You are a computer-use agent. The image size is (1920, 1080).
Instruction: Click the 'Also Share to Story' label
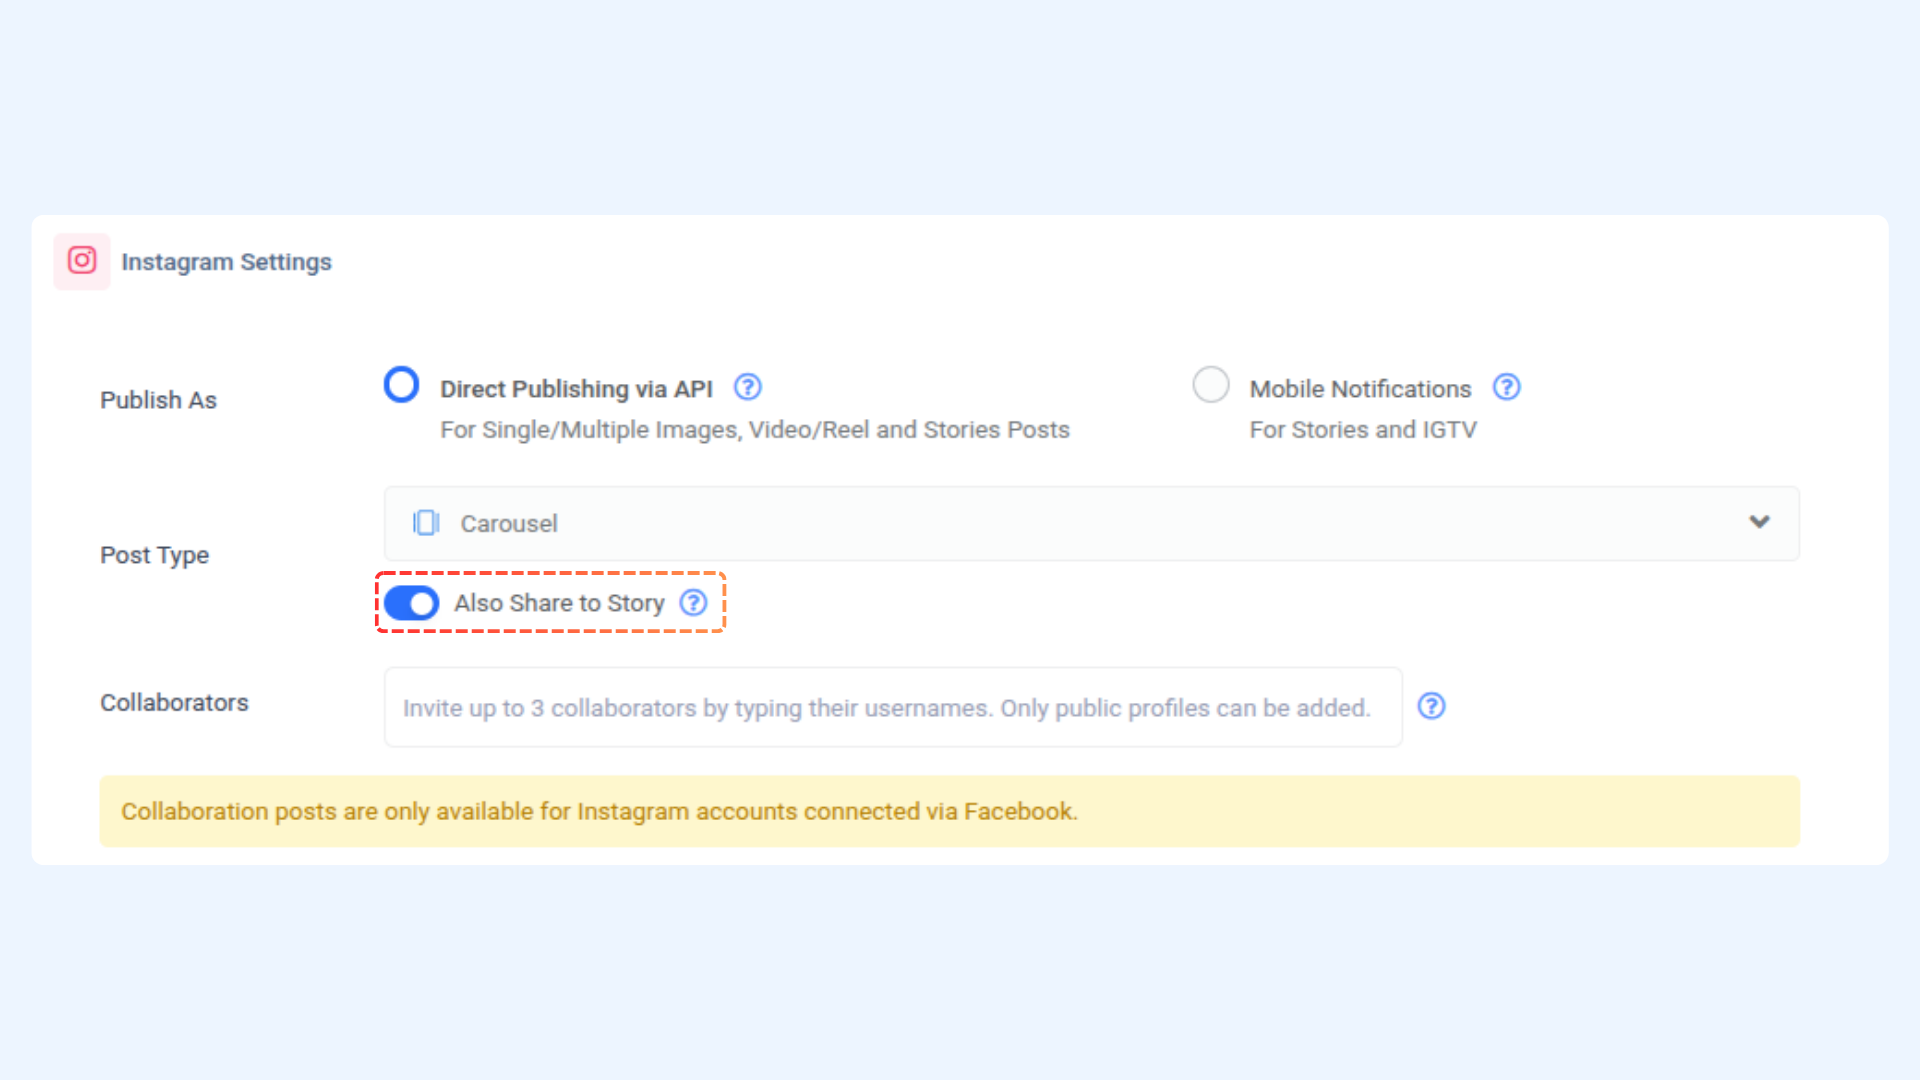coord(559,603)
